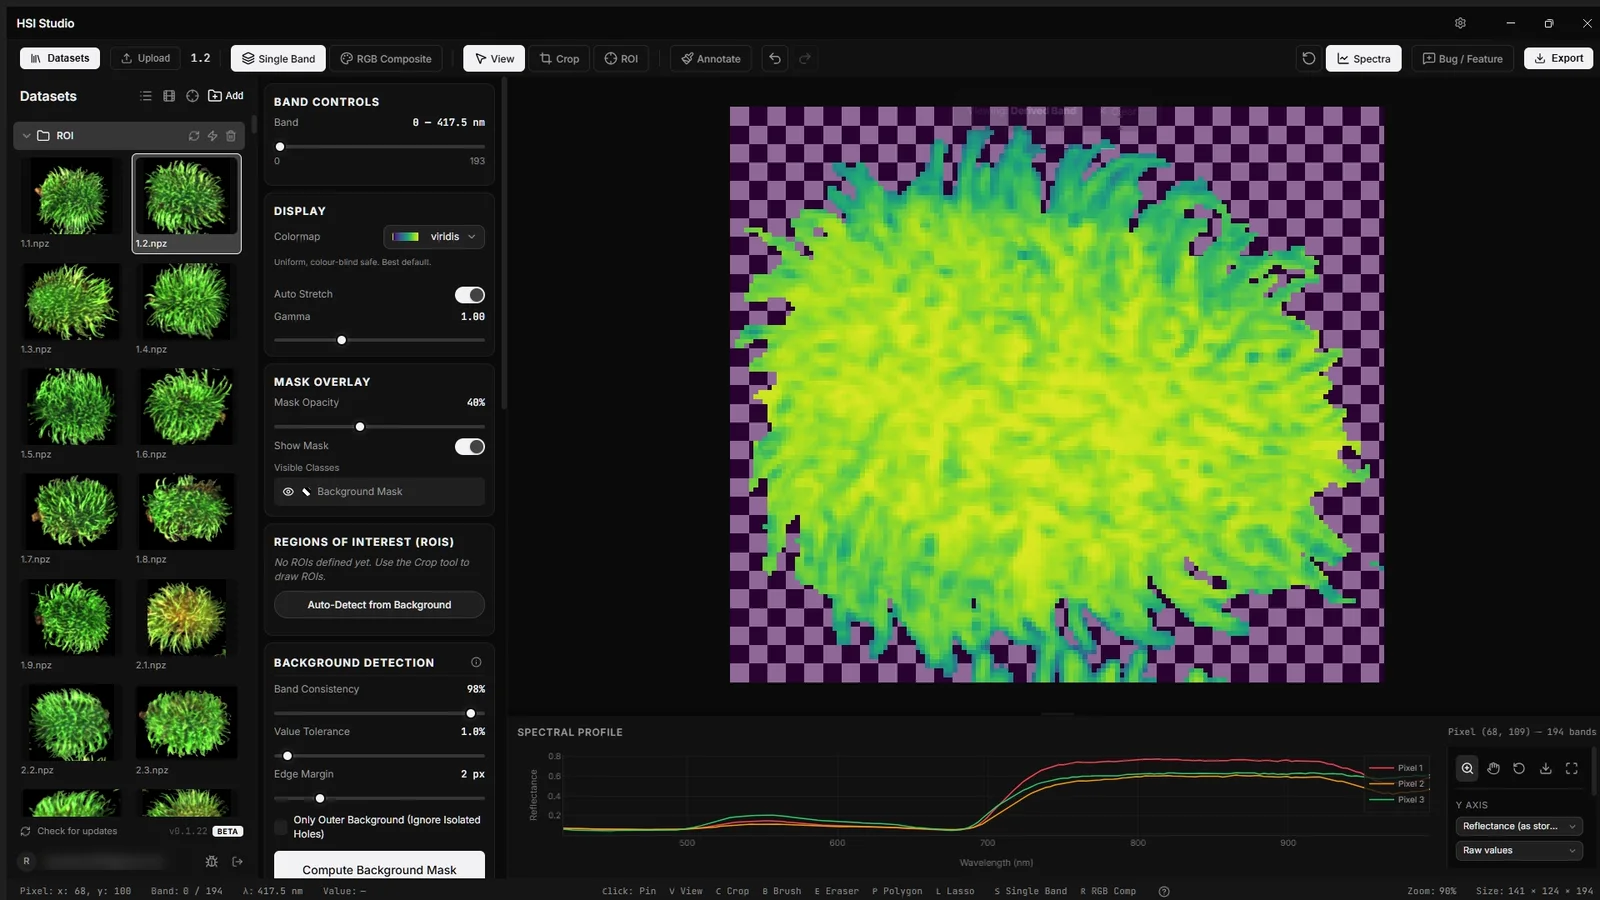Open settings gear in title bar
This screenshot has height=900, width=1600.
click(x=1460, y=23)
